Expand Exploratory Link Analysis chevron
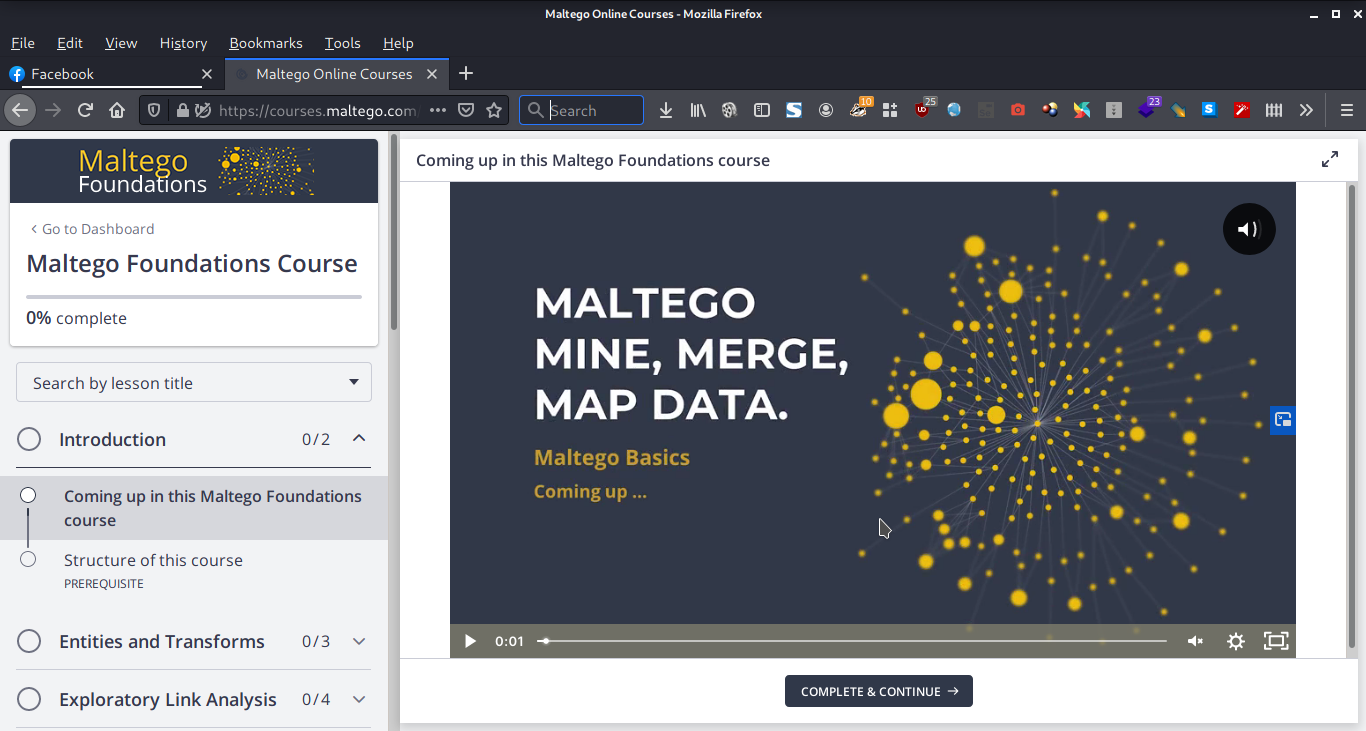 [x=359, y=699]
